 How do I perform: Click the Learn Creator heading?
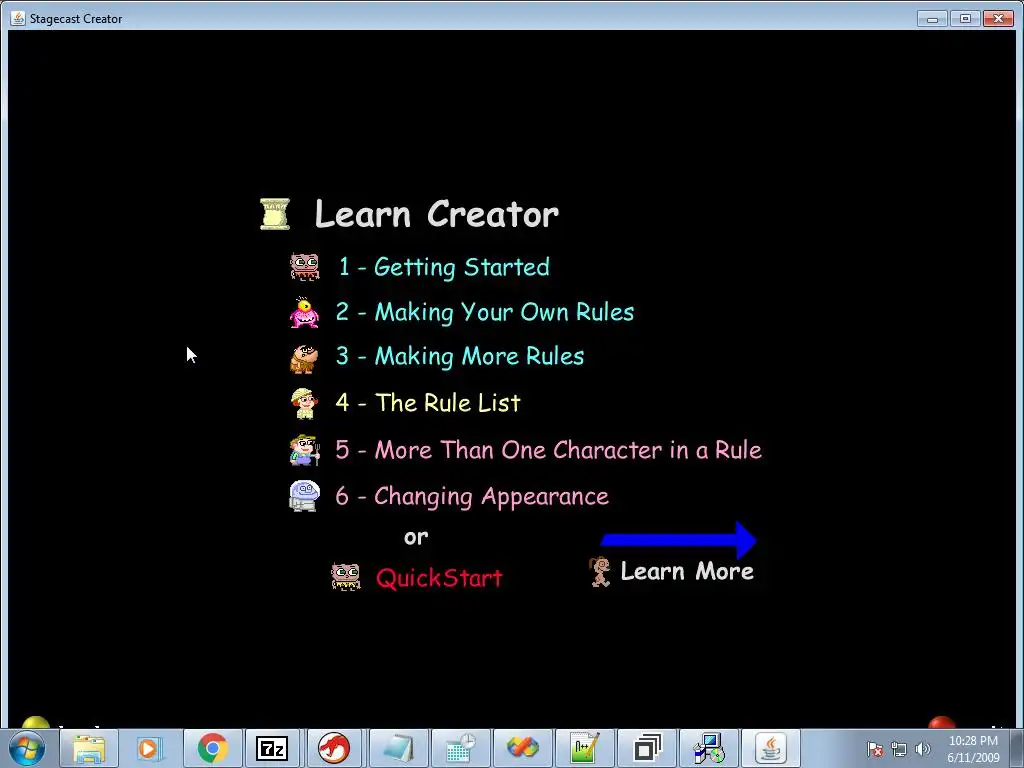[436, 214]
